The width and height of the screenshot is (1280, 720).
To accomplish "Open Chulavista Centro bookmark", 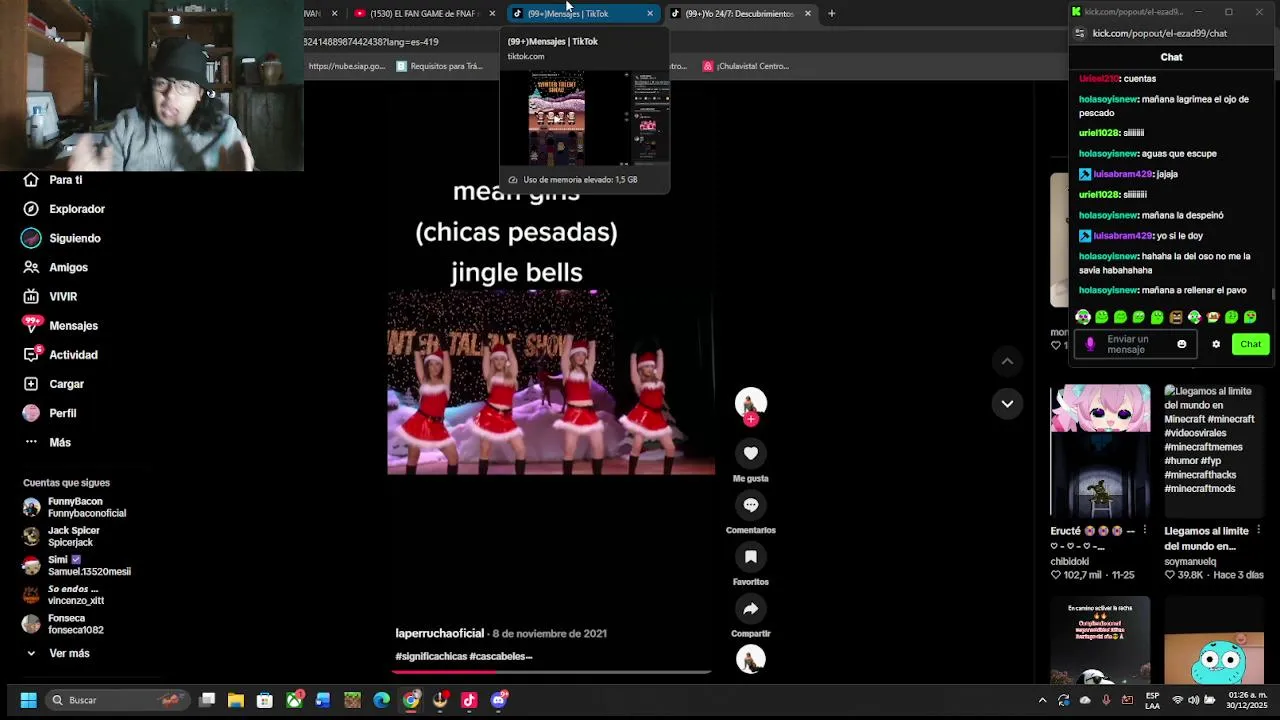I will coord(746,66).
